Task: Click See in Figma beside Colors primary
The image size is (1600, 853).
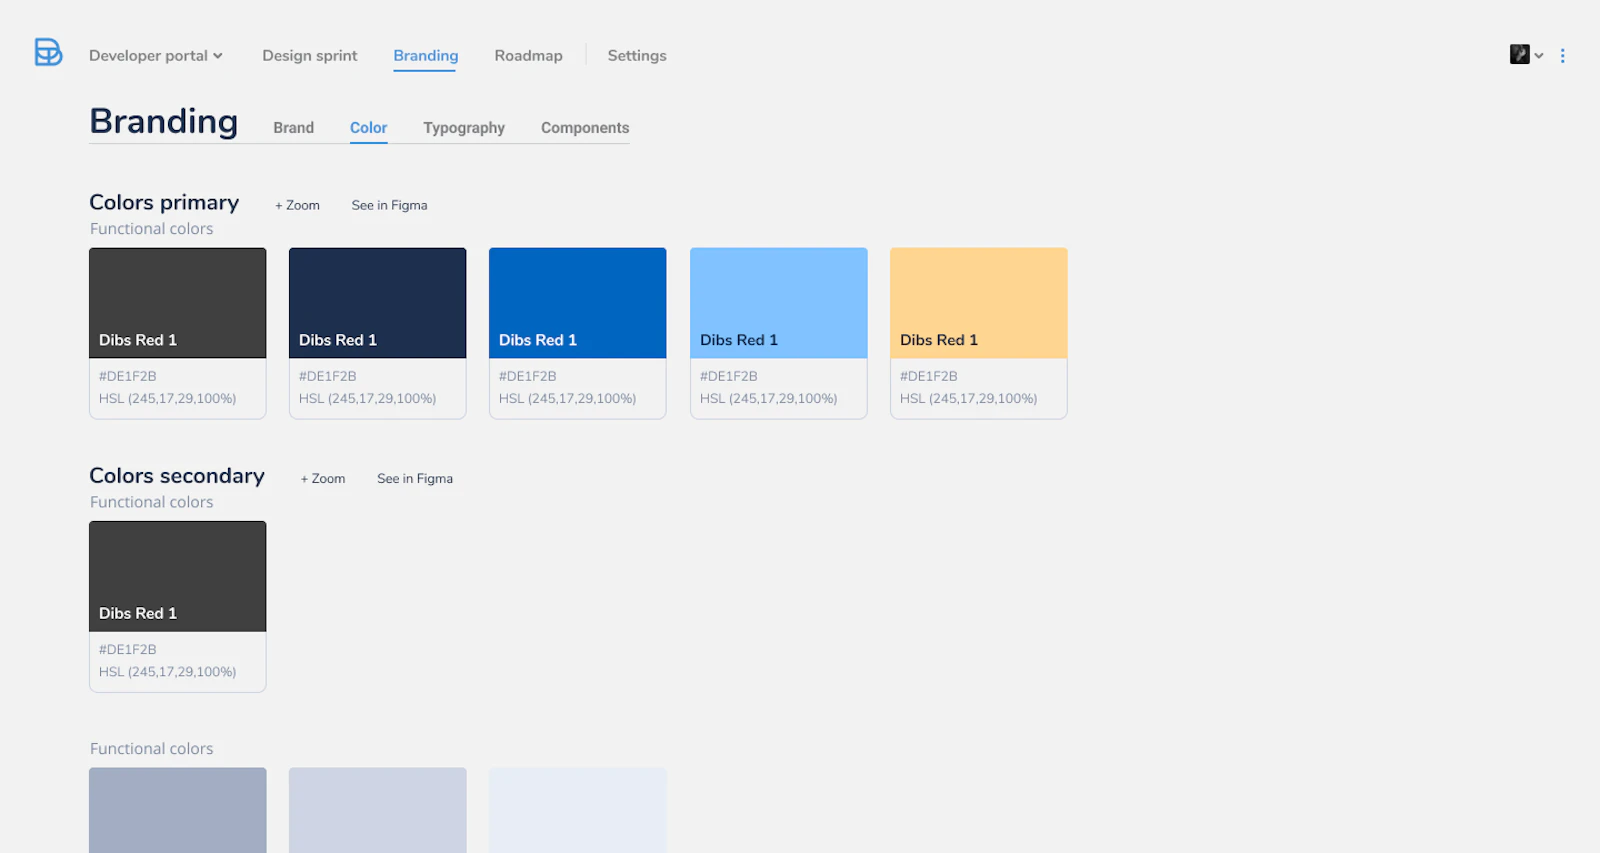Action: [389, 205]
